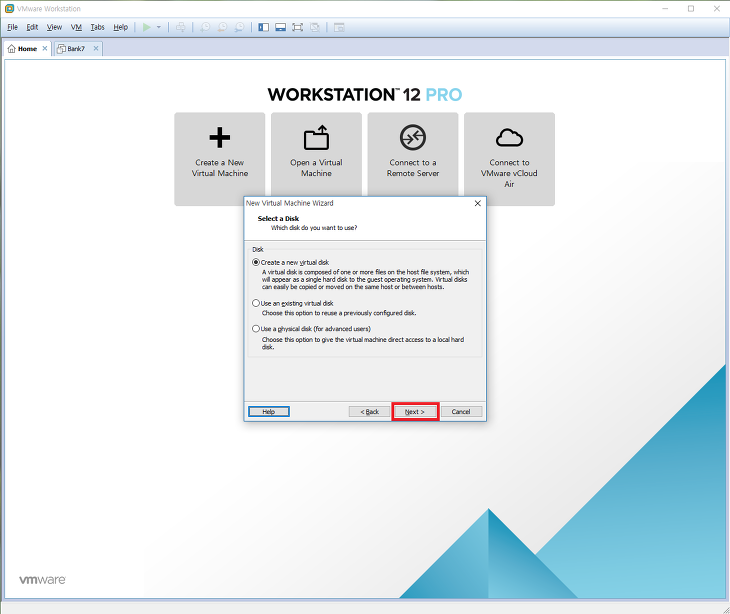This screenshot has height=614, width=730.
Task: Open the Tabs menu
Action: pos(97,27)
